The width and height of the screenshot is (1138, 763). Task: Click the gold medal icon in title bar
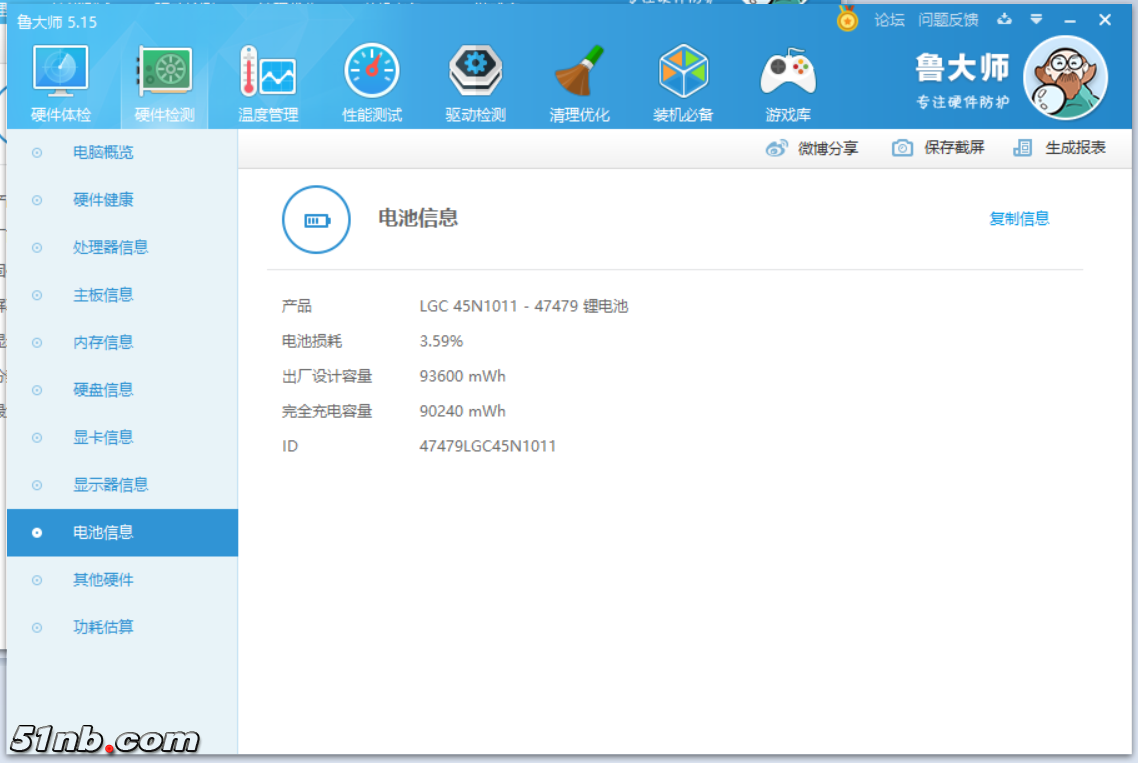pos(848,19)
